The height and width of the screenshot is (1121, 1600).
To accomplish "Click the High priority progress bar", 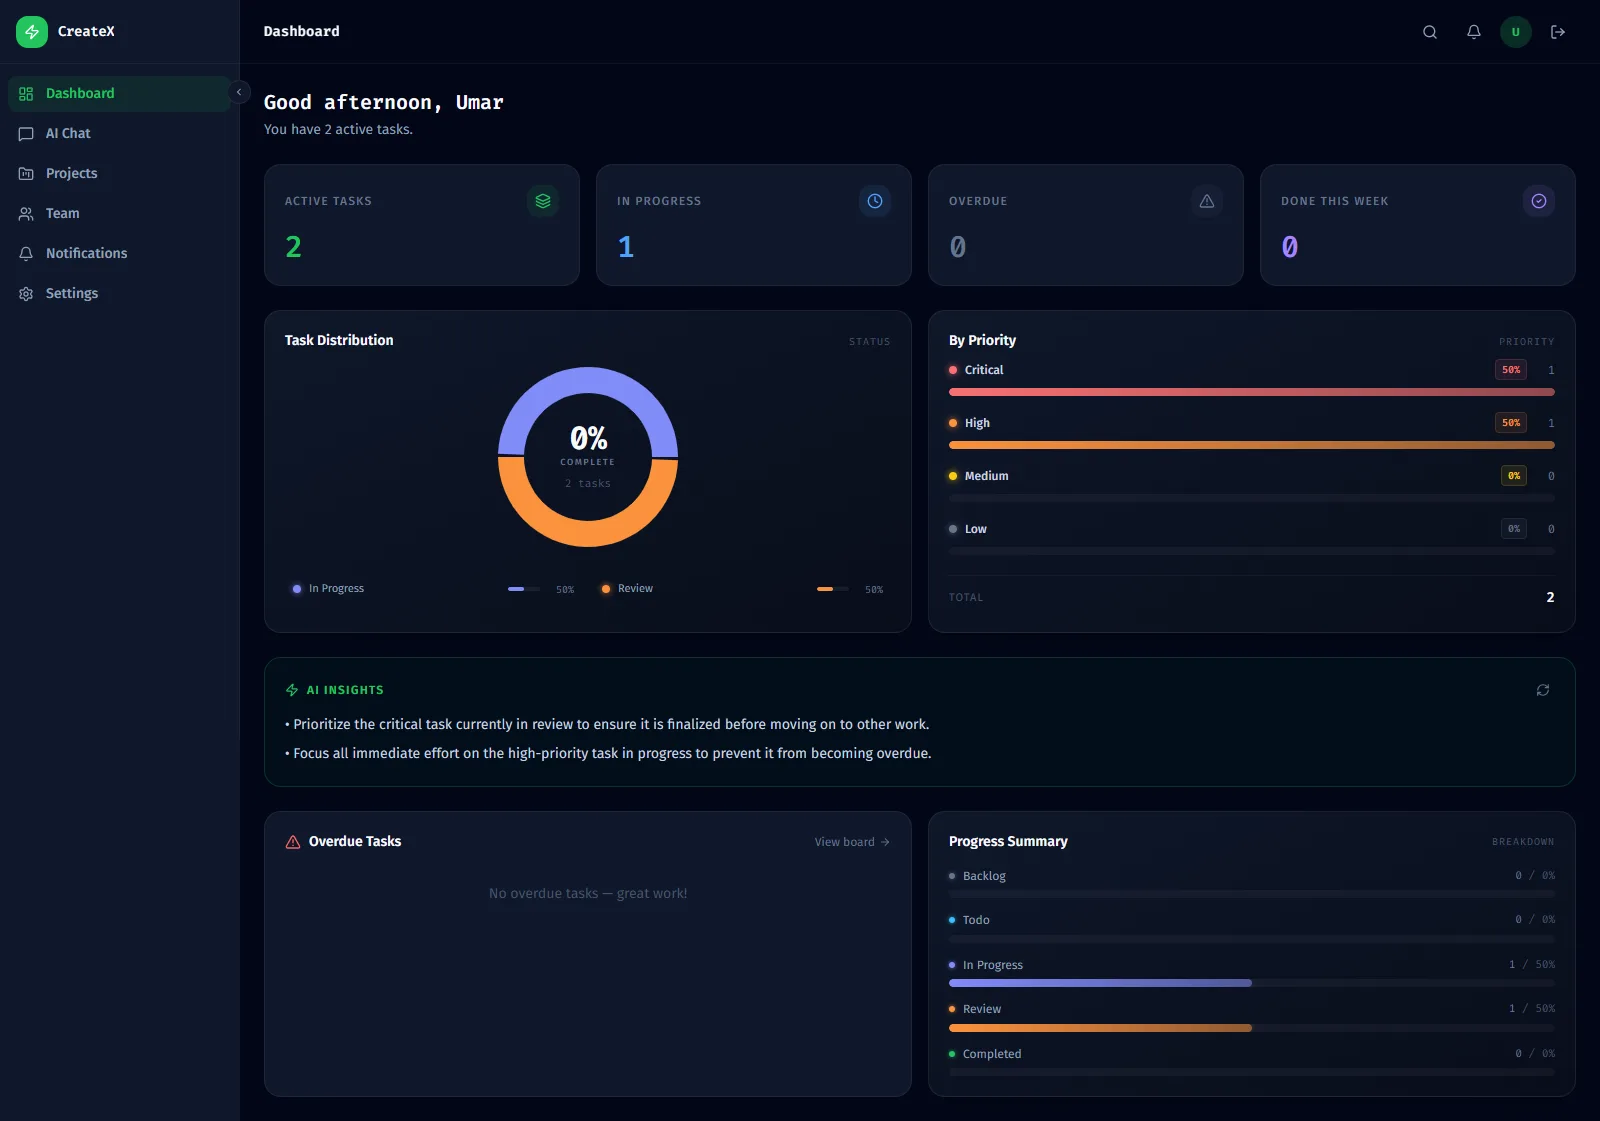I will [x=1252, y=445].
